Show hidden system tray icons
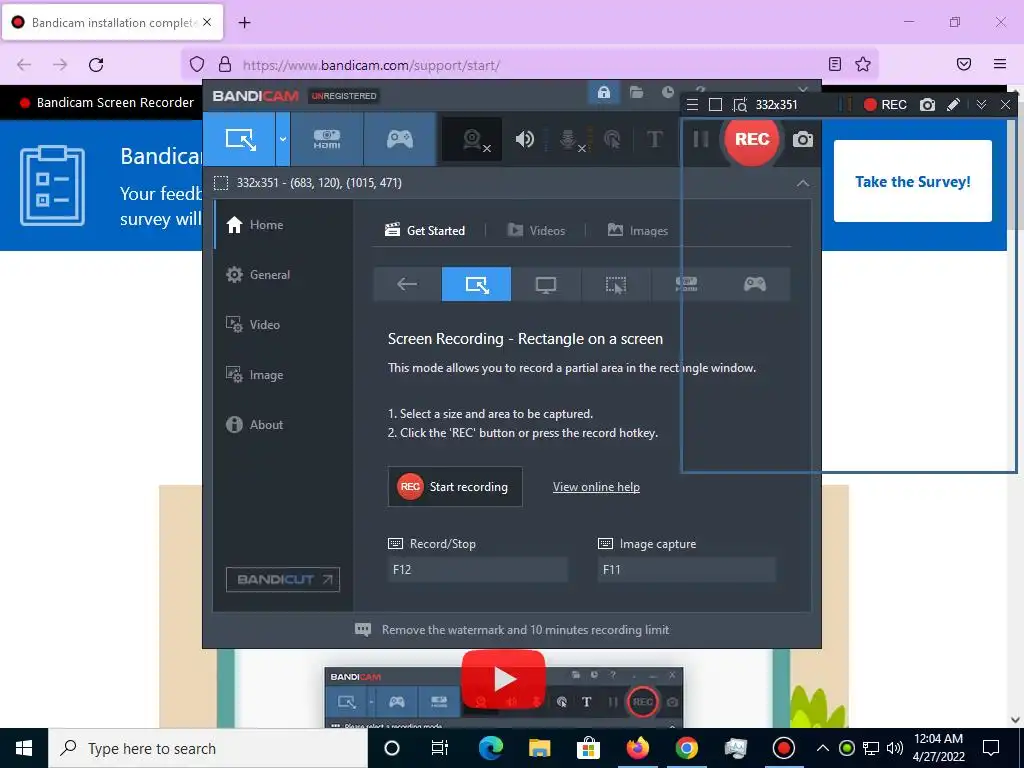This screenshot has height=768, width=1024. (823, 748)
